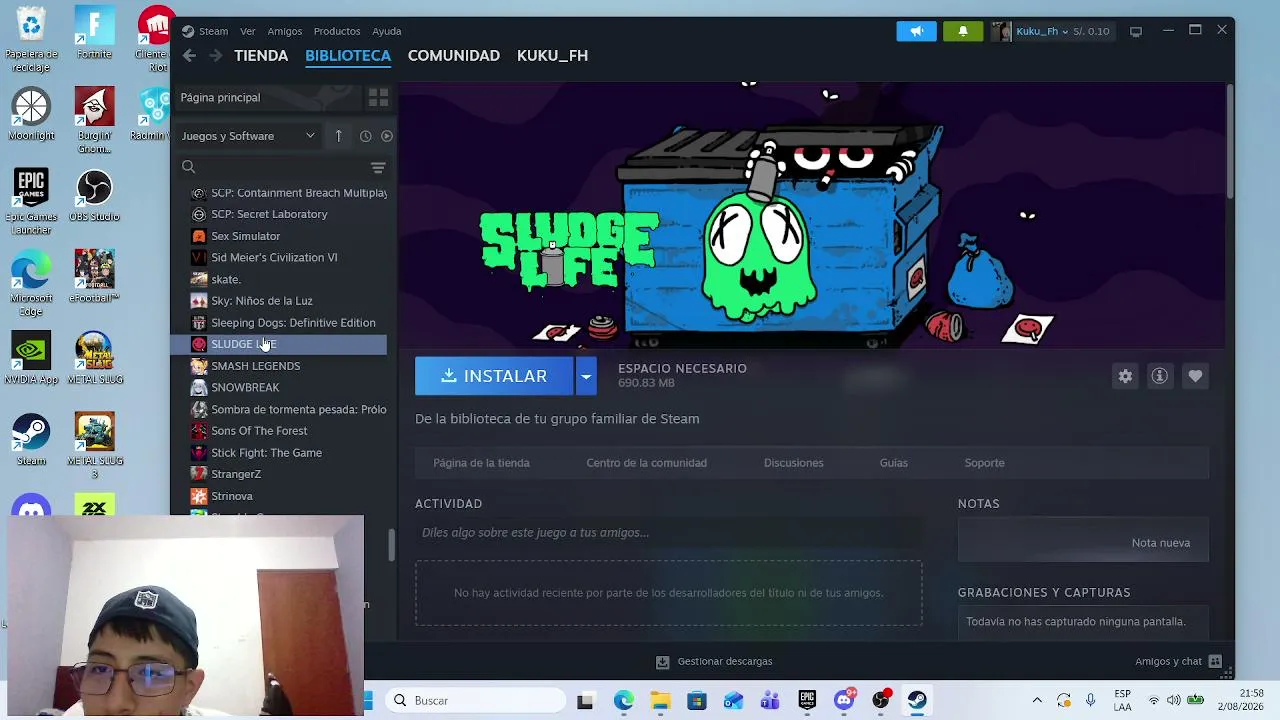Screen dimensions: 1280x720
Task: Open METAL SLUG desktop shortcut
Action: point(94,358)
